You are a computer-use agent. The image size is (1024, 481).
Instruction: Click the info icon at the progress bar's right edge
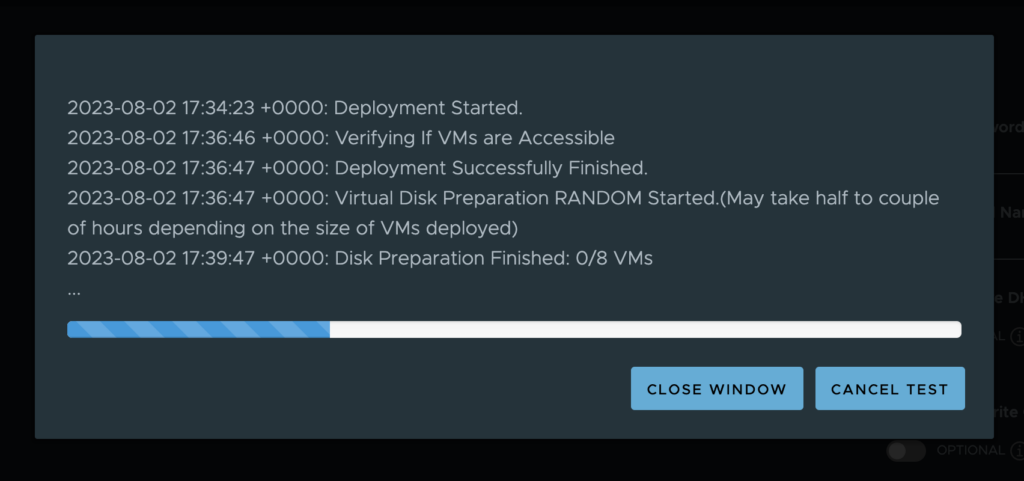(1017, 337)
